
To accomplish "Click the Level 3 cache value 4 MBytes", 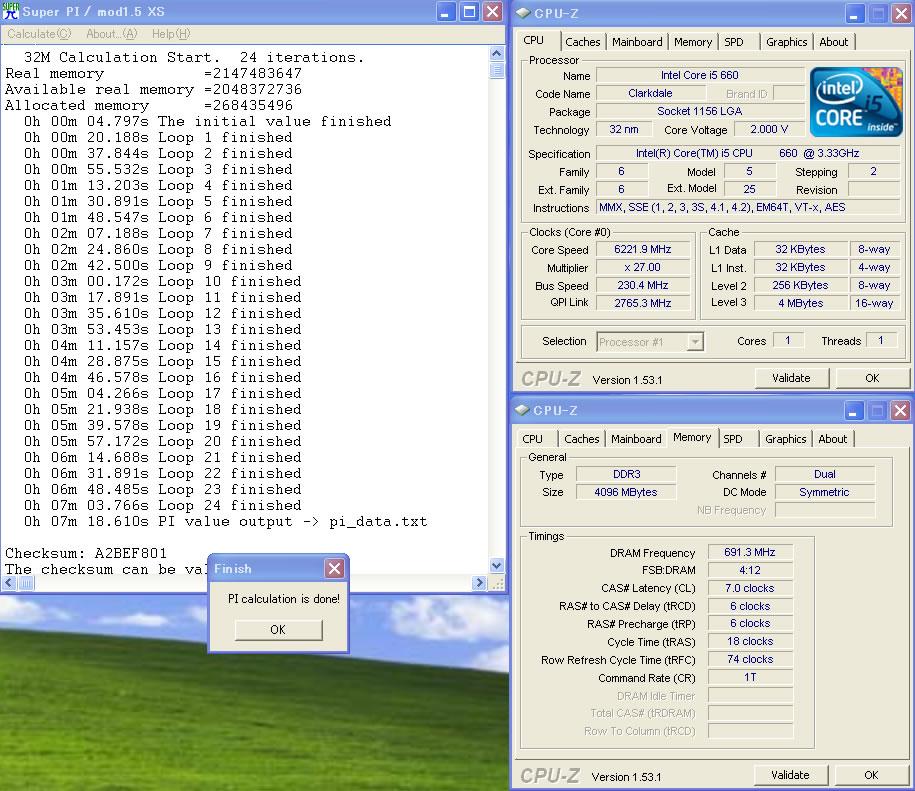I will click(801, 303).
